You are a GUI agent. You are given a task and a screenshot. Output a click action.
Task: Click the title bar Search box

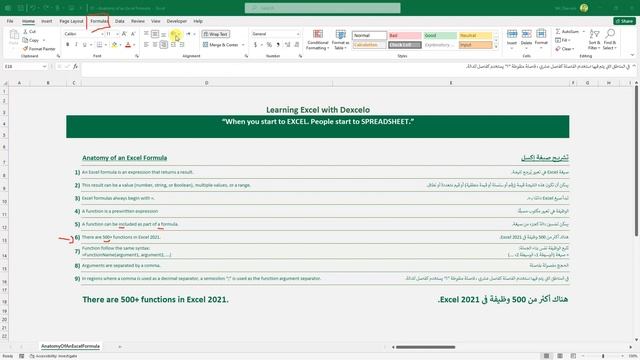click(322, 8)
